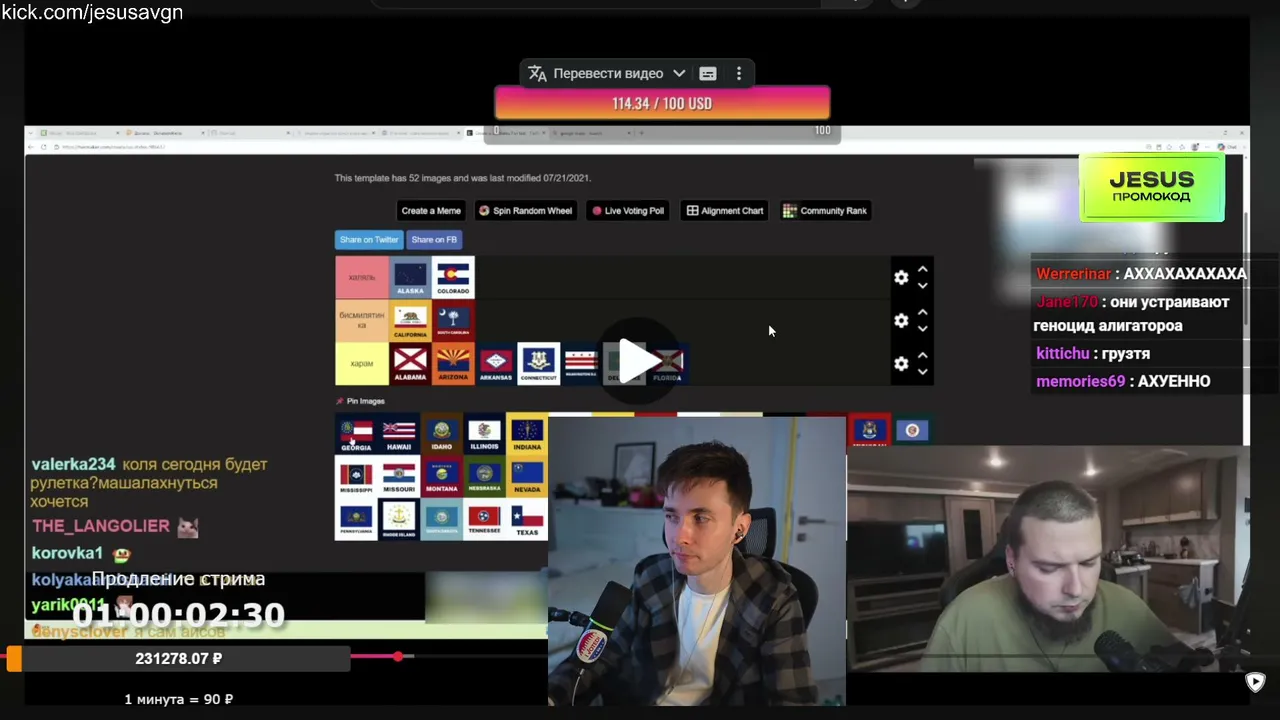The width and height of the screenshot is (1280, 720).
Task: Select the California flag tile
Action: pyautogui.click(x=410, y=321)
